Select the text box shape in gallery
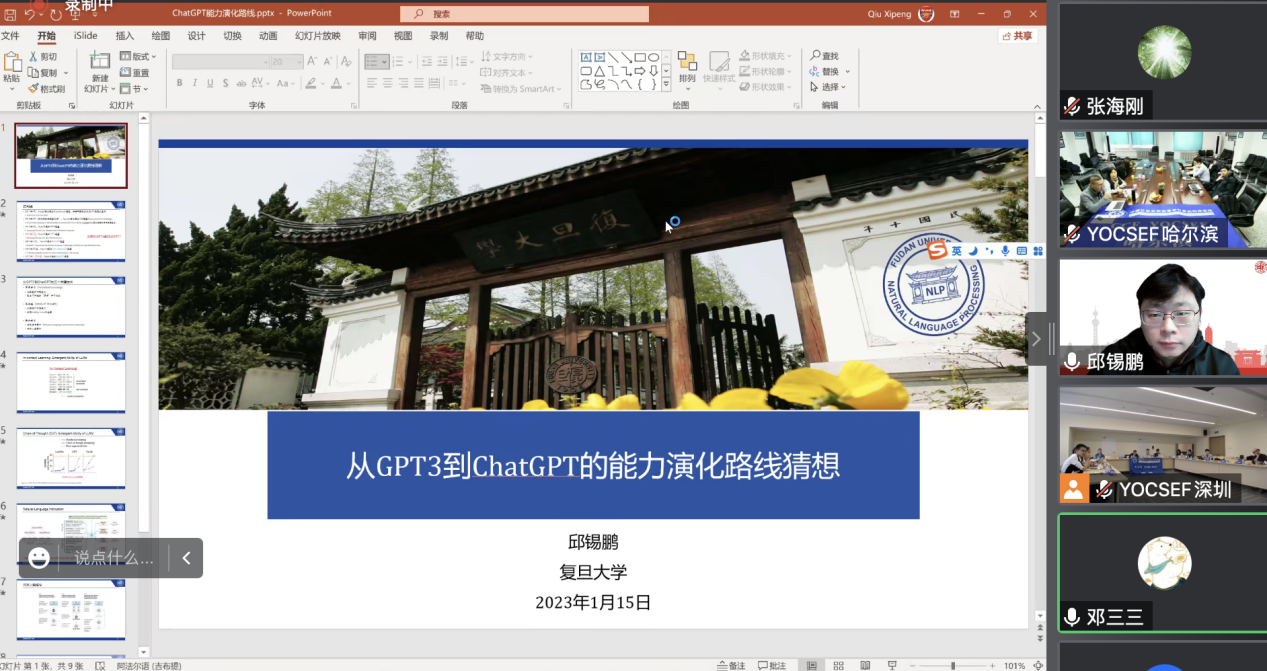Screen dimensions: 1267x671 (x=586, y=57)
